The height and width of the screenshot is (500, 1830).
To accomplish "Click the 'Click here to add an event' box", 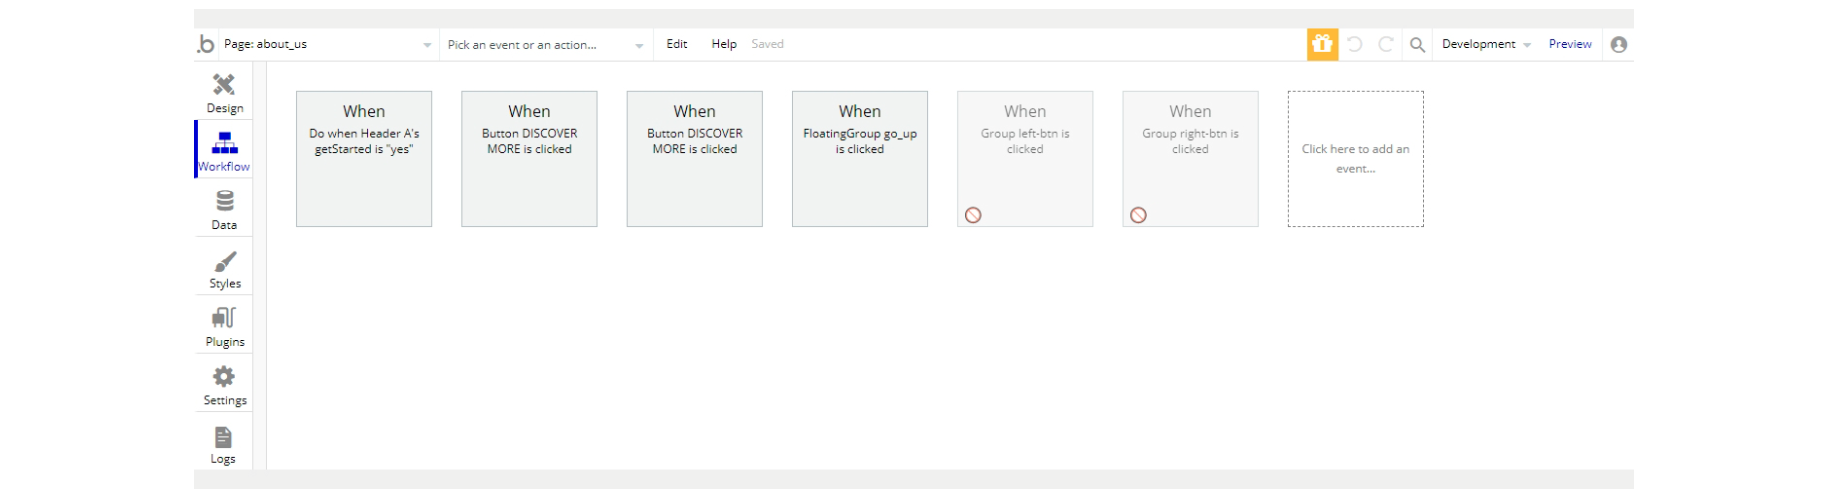I will point(1355,159).
